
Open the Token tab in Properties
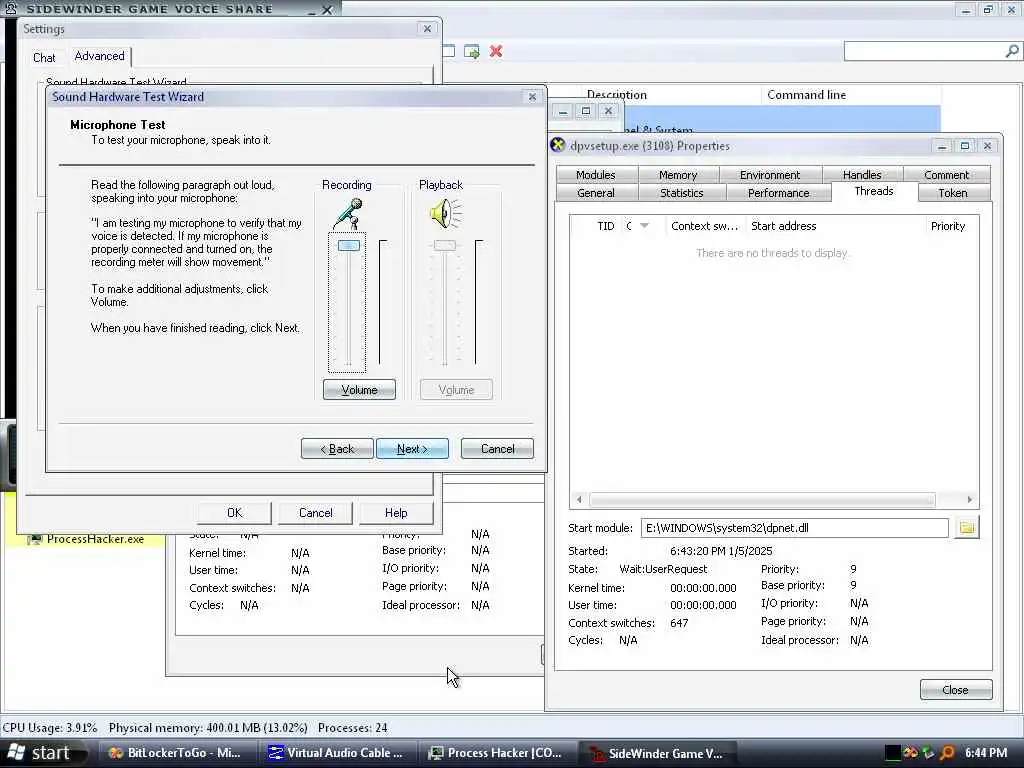pos(953,193)
